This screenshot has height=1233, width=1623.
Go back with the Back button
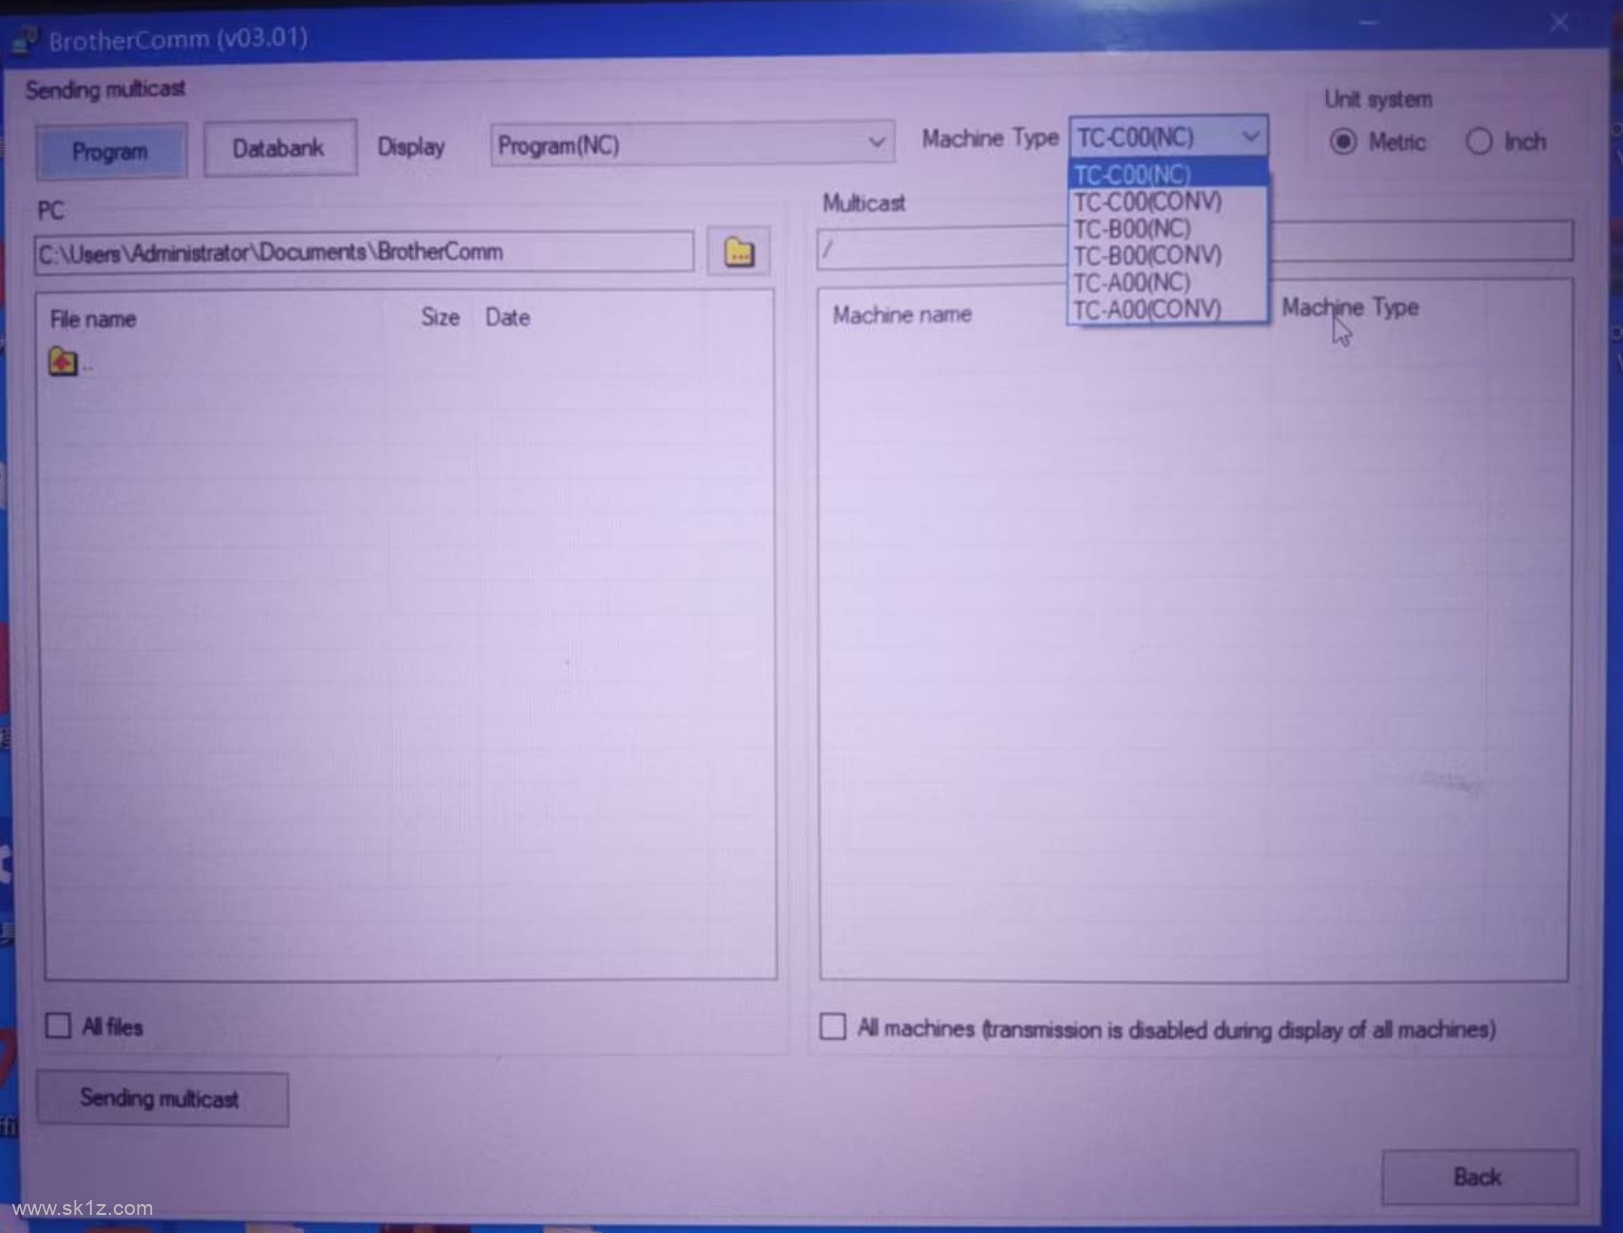coord(1479,1177)
